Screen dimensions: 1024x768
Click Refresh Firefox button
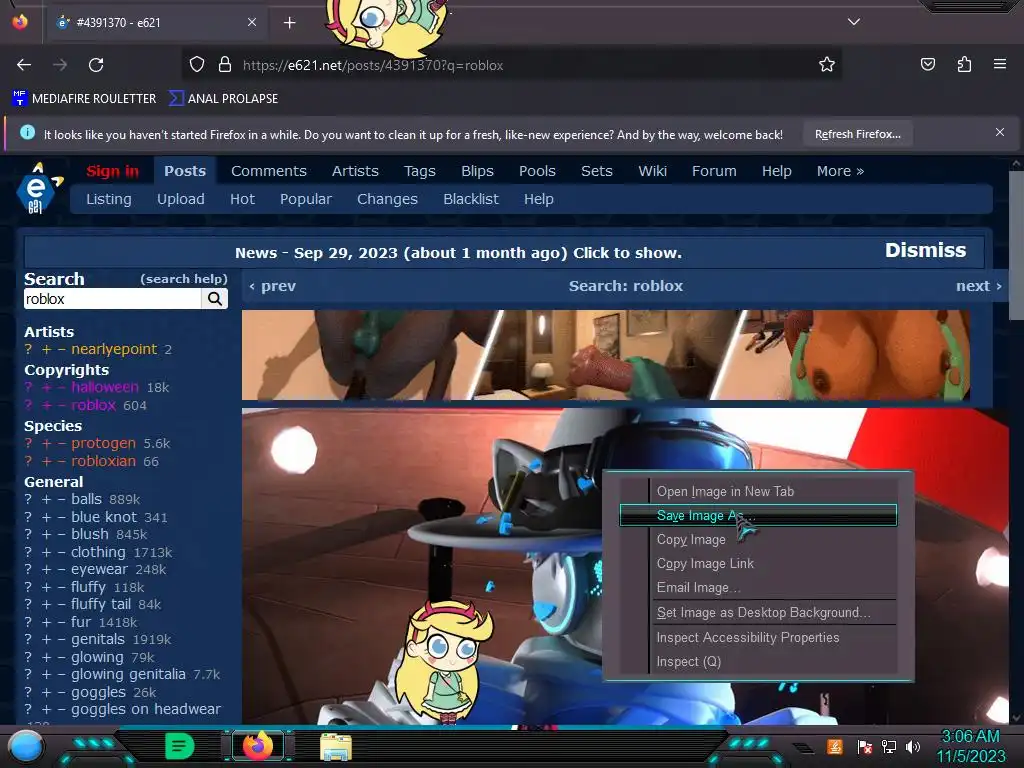click(857, 134)
